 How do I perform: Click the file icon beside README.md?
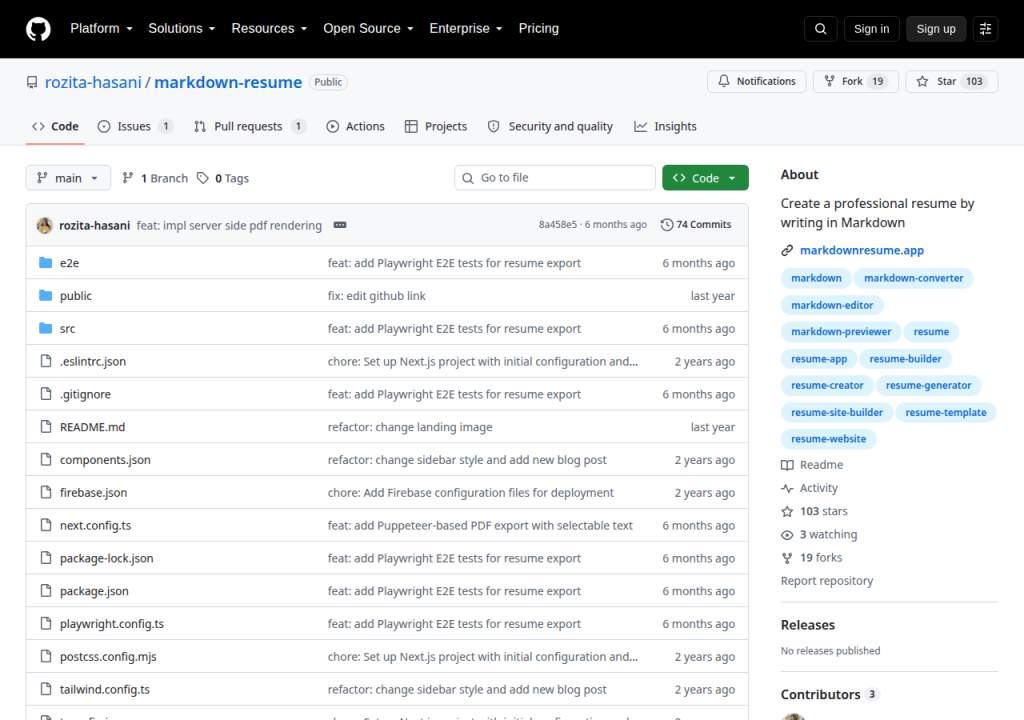[x=46, y=427]
